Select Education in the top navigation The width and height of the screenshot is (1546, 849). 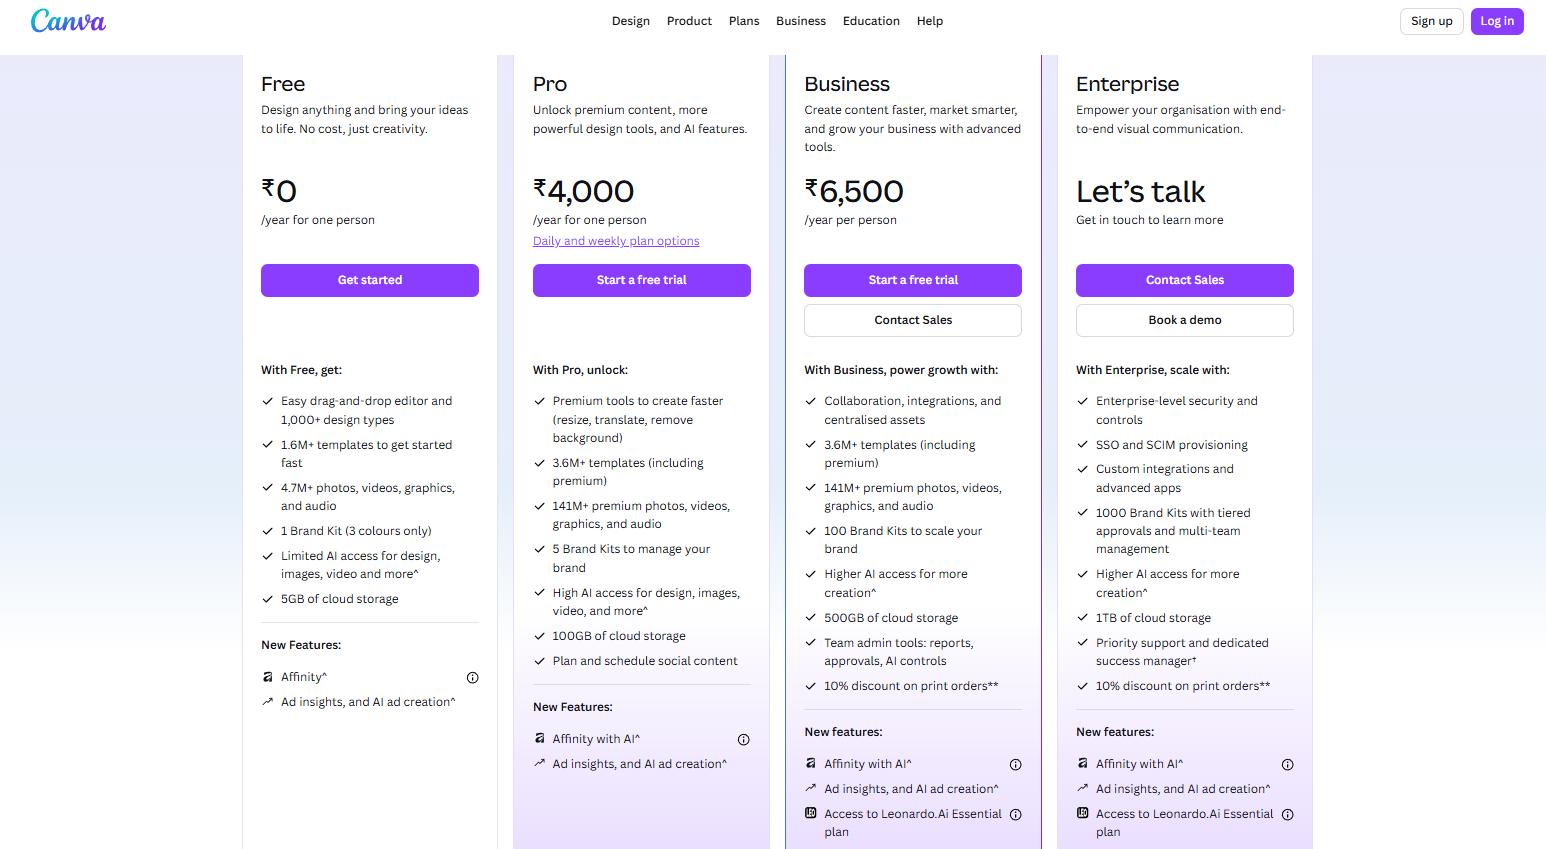pos(871,20)
